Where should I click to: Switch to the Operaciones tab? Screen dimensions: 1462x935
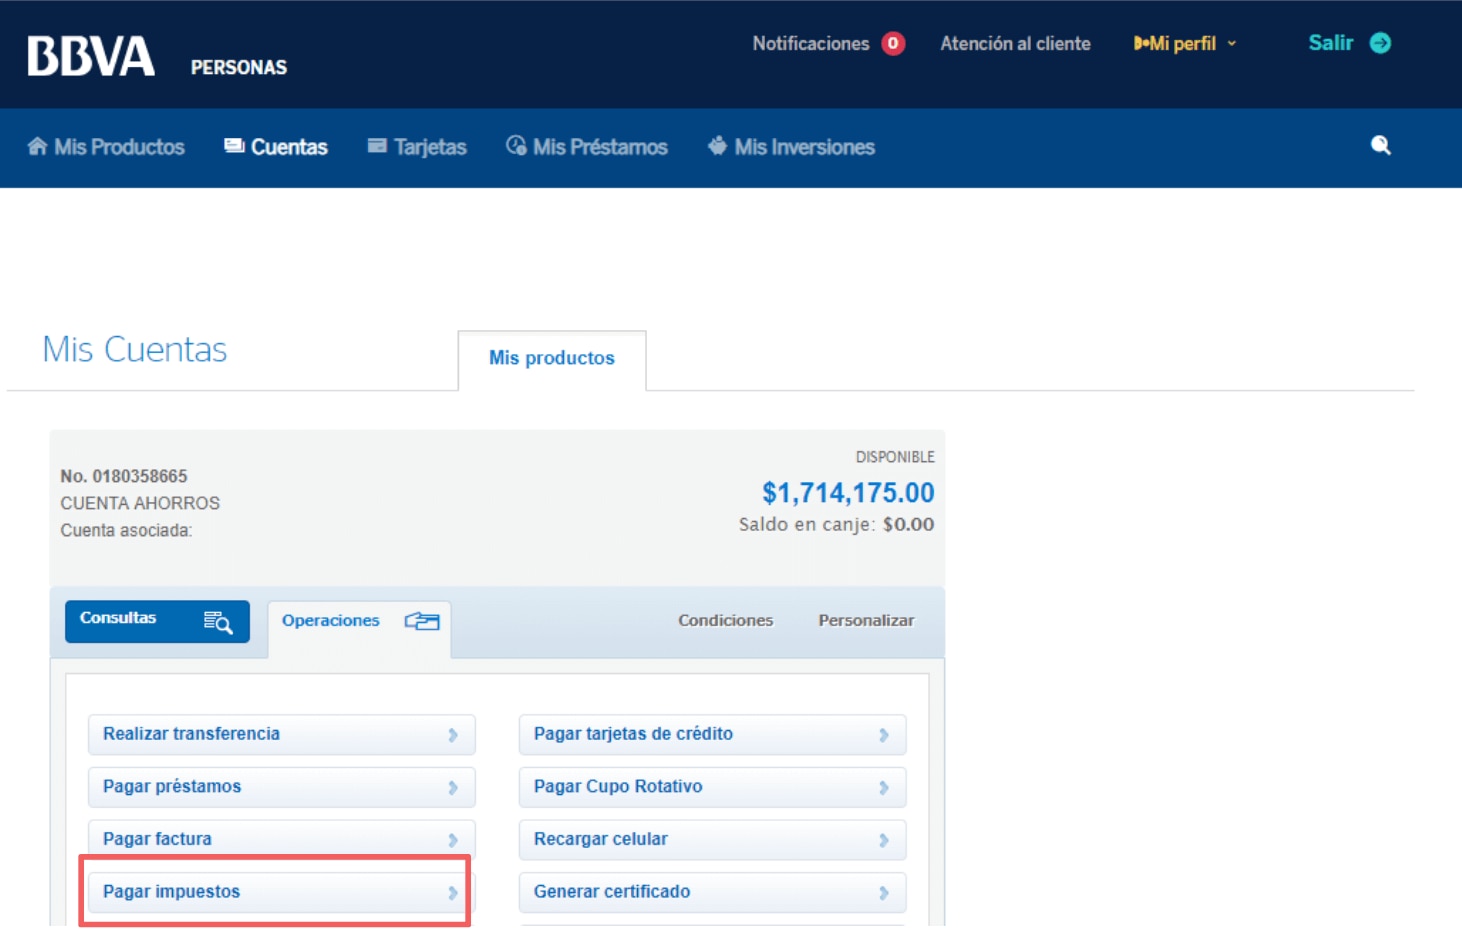[x=359, y=629]
